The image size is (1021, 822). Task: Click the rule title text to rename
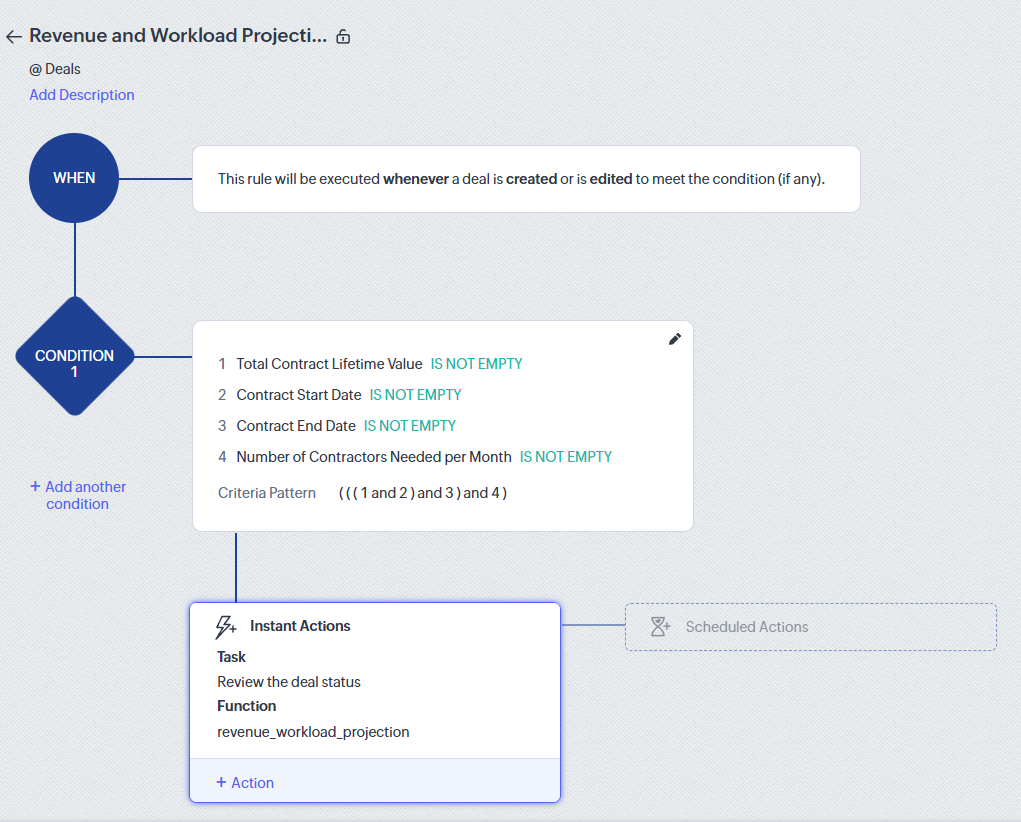point(178,36)
